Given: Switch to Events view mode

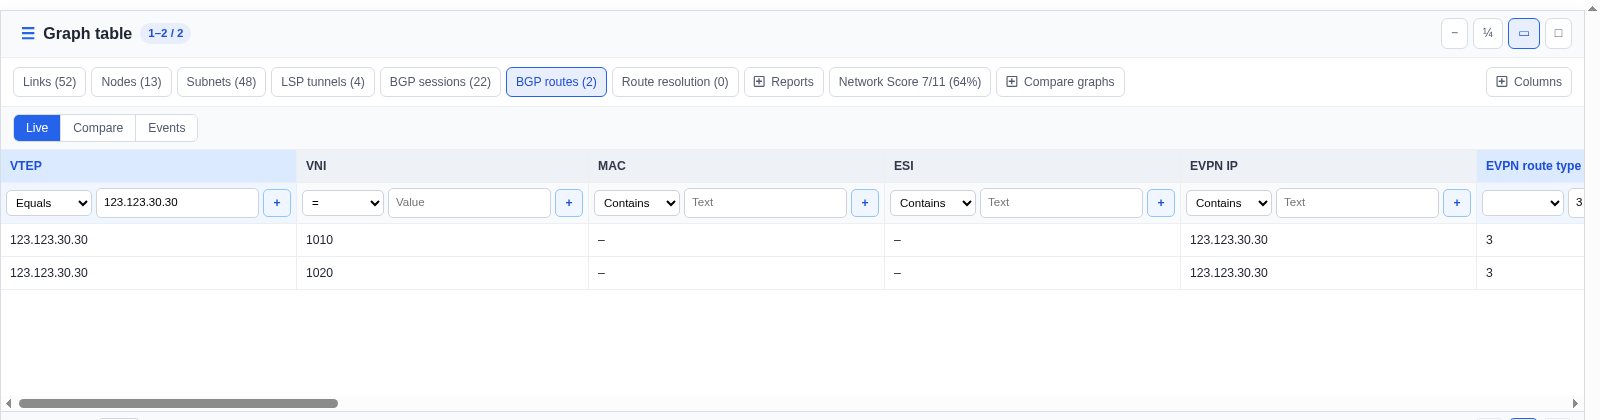Looking at the screenshot, I should coord(167,128).
